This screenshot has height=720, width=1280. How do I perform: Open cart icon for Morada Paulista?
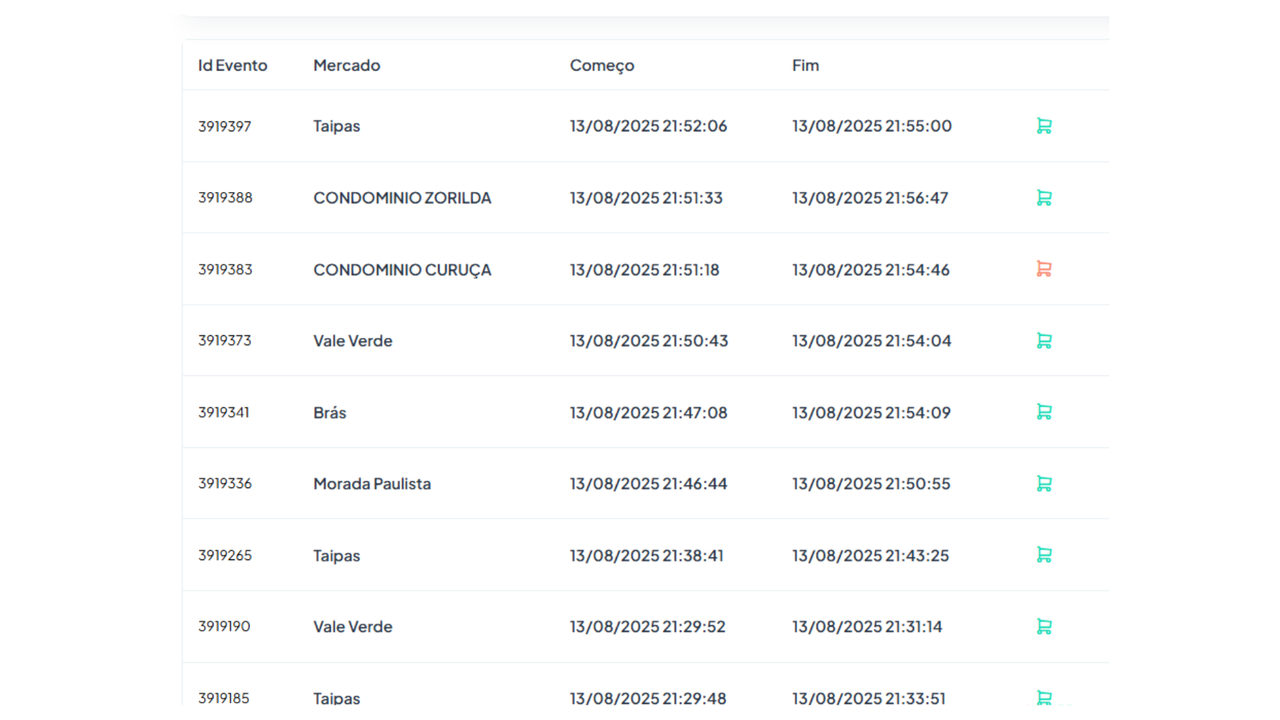1044,484
